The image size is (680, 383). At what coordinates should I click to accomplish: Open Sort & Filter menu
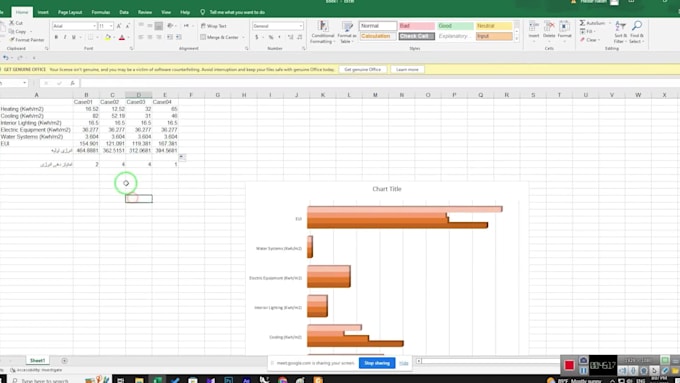(621, 32)
